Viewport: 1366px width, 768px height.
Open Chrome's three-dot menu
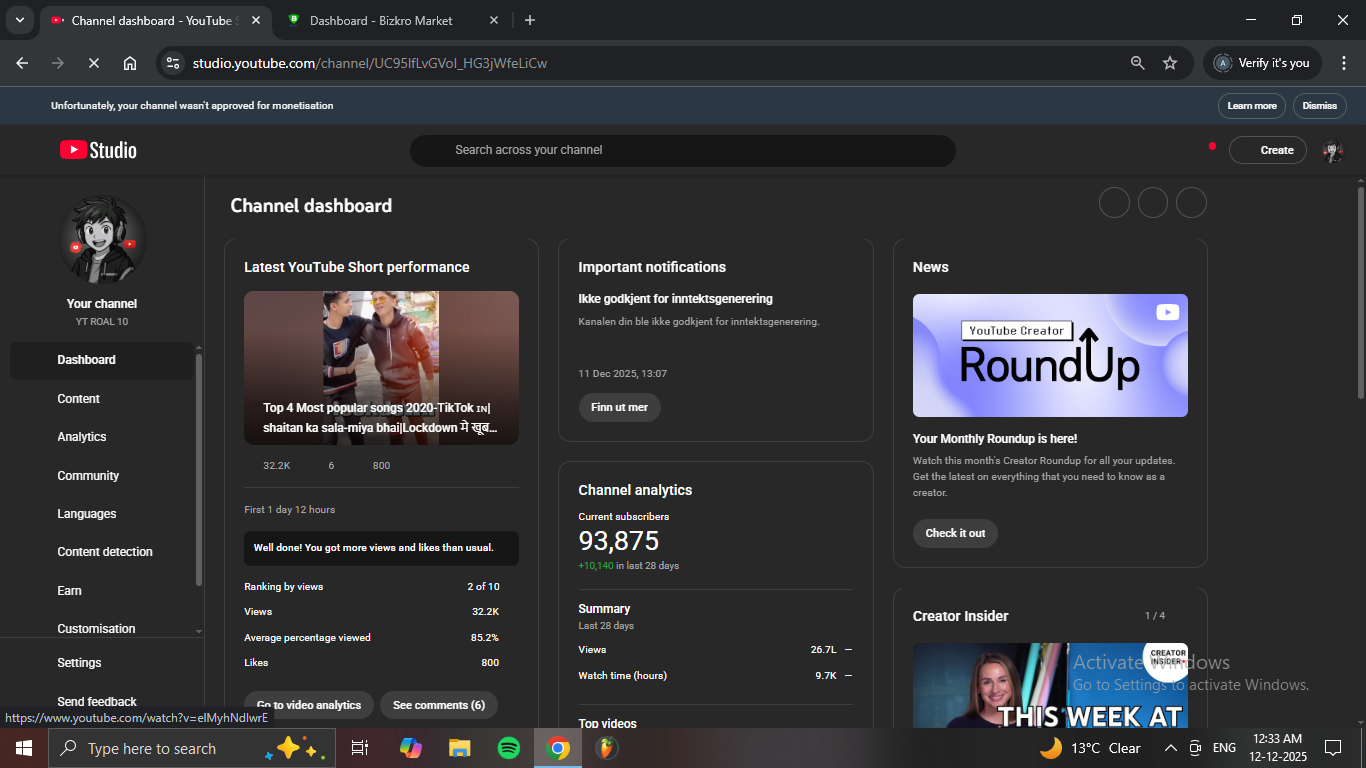point(1344,63)
